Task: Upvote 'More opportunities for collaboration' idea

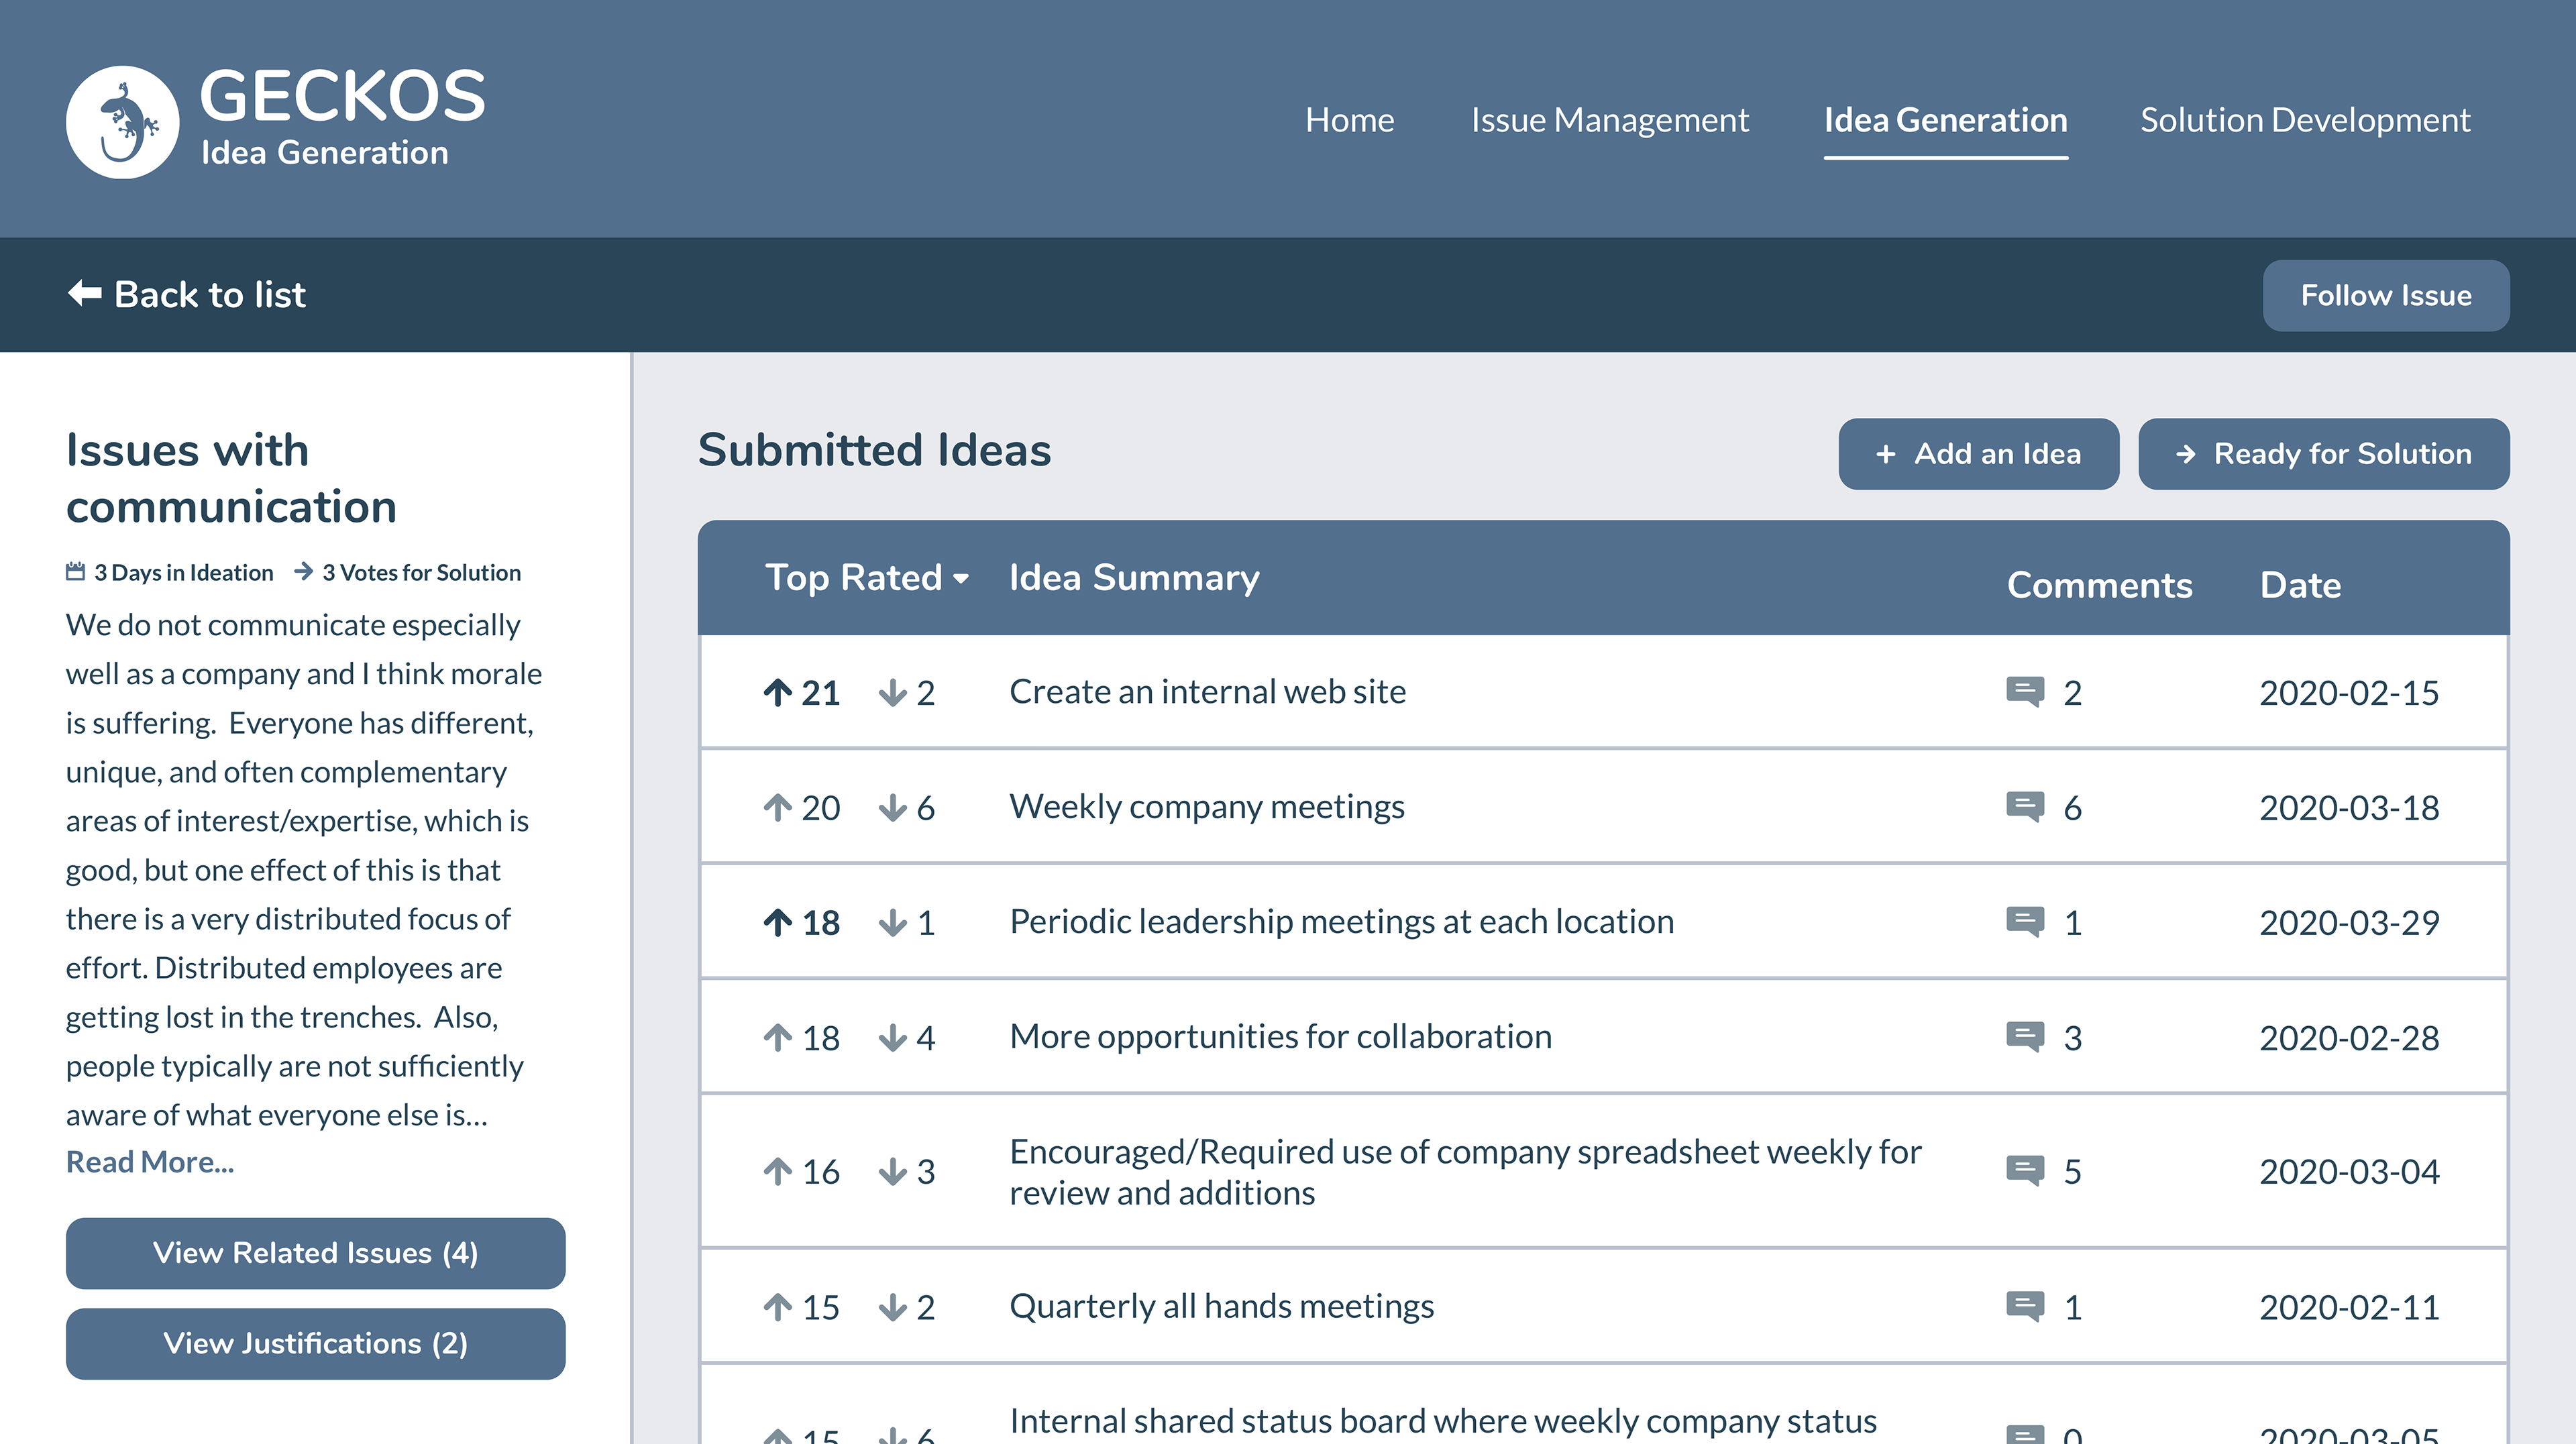Action: coord(778,1037)
